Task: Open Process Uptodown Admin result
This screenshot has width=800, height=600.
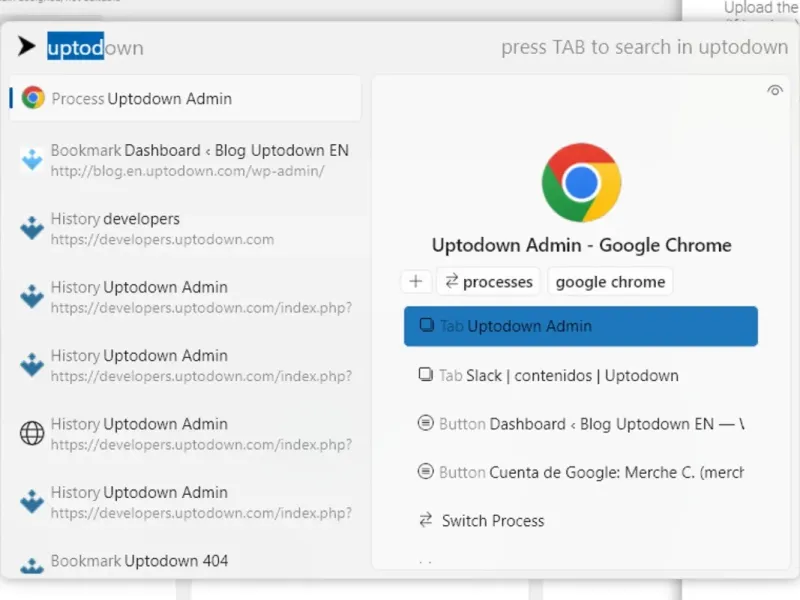Action: click(185, 98)
